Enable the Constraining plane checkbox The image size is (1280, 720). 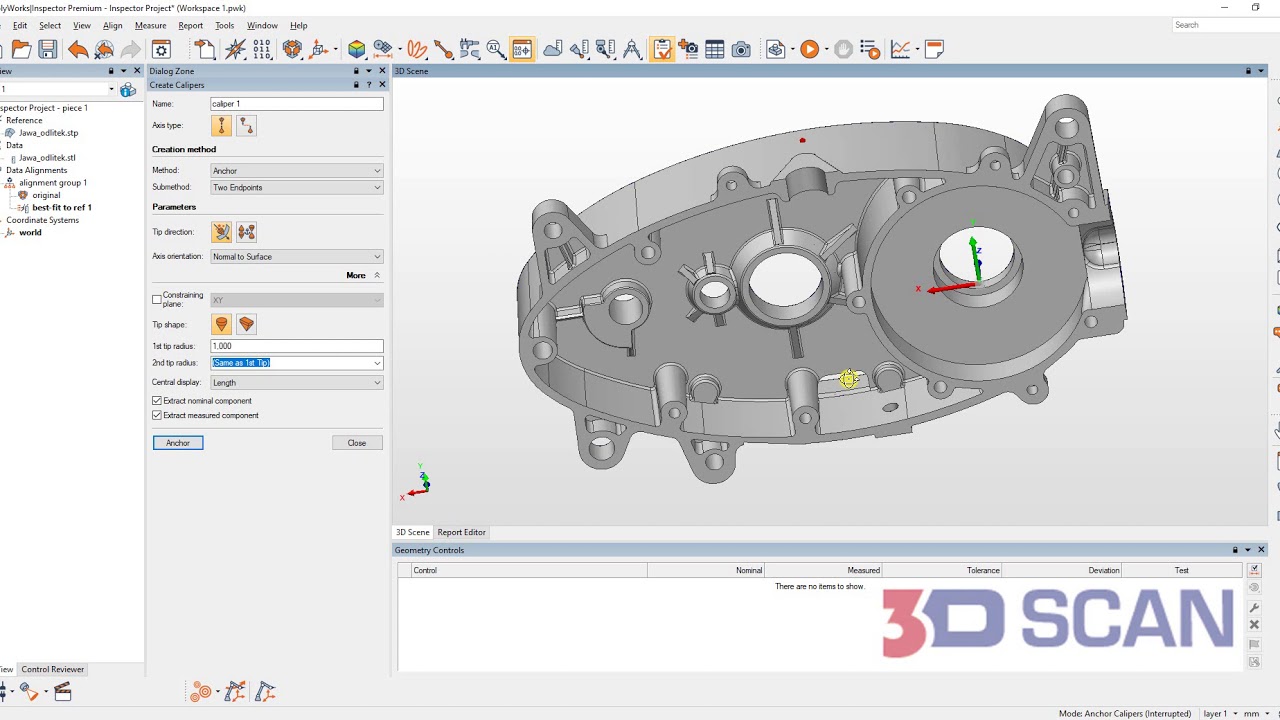(x=157, y=298)
